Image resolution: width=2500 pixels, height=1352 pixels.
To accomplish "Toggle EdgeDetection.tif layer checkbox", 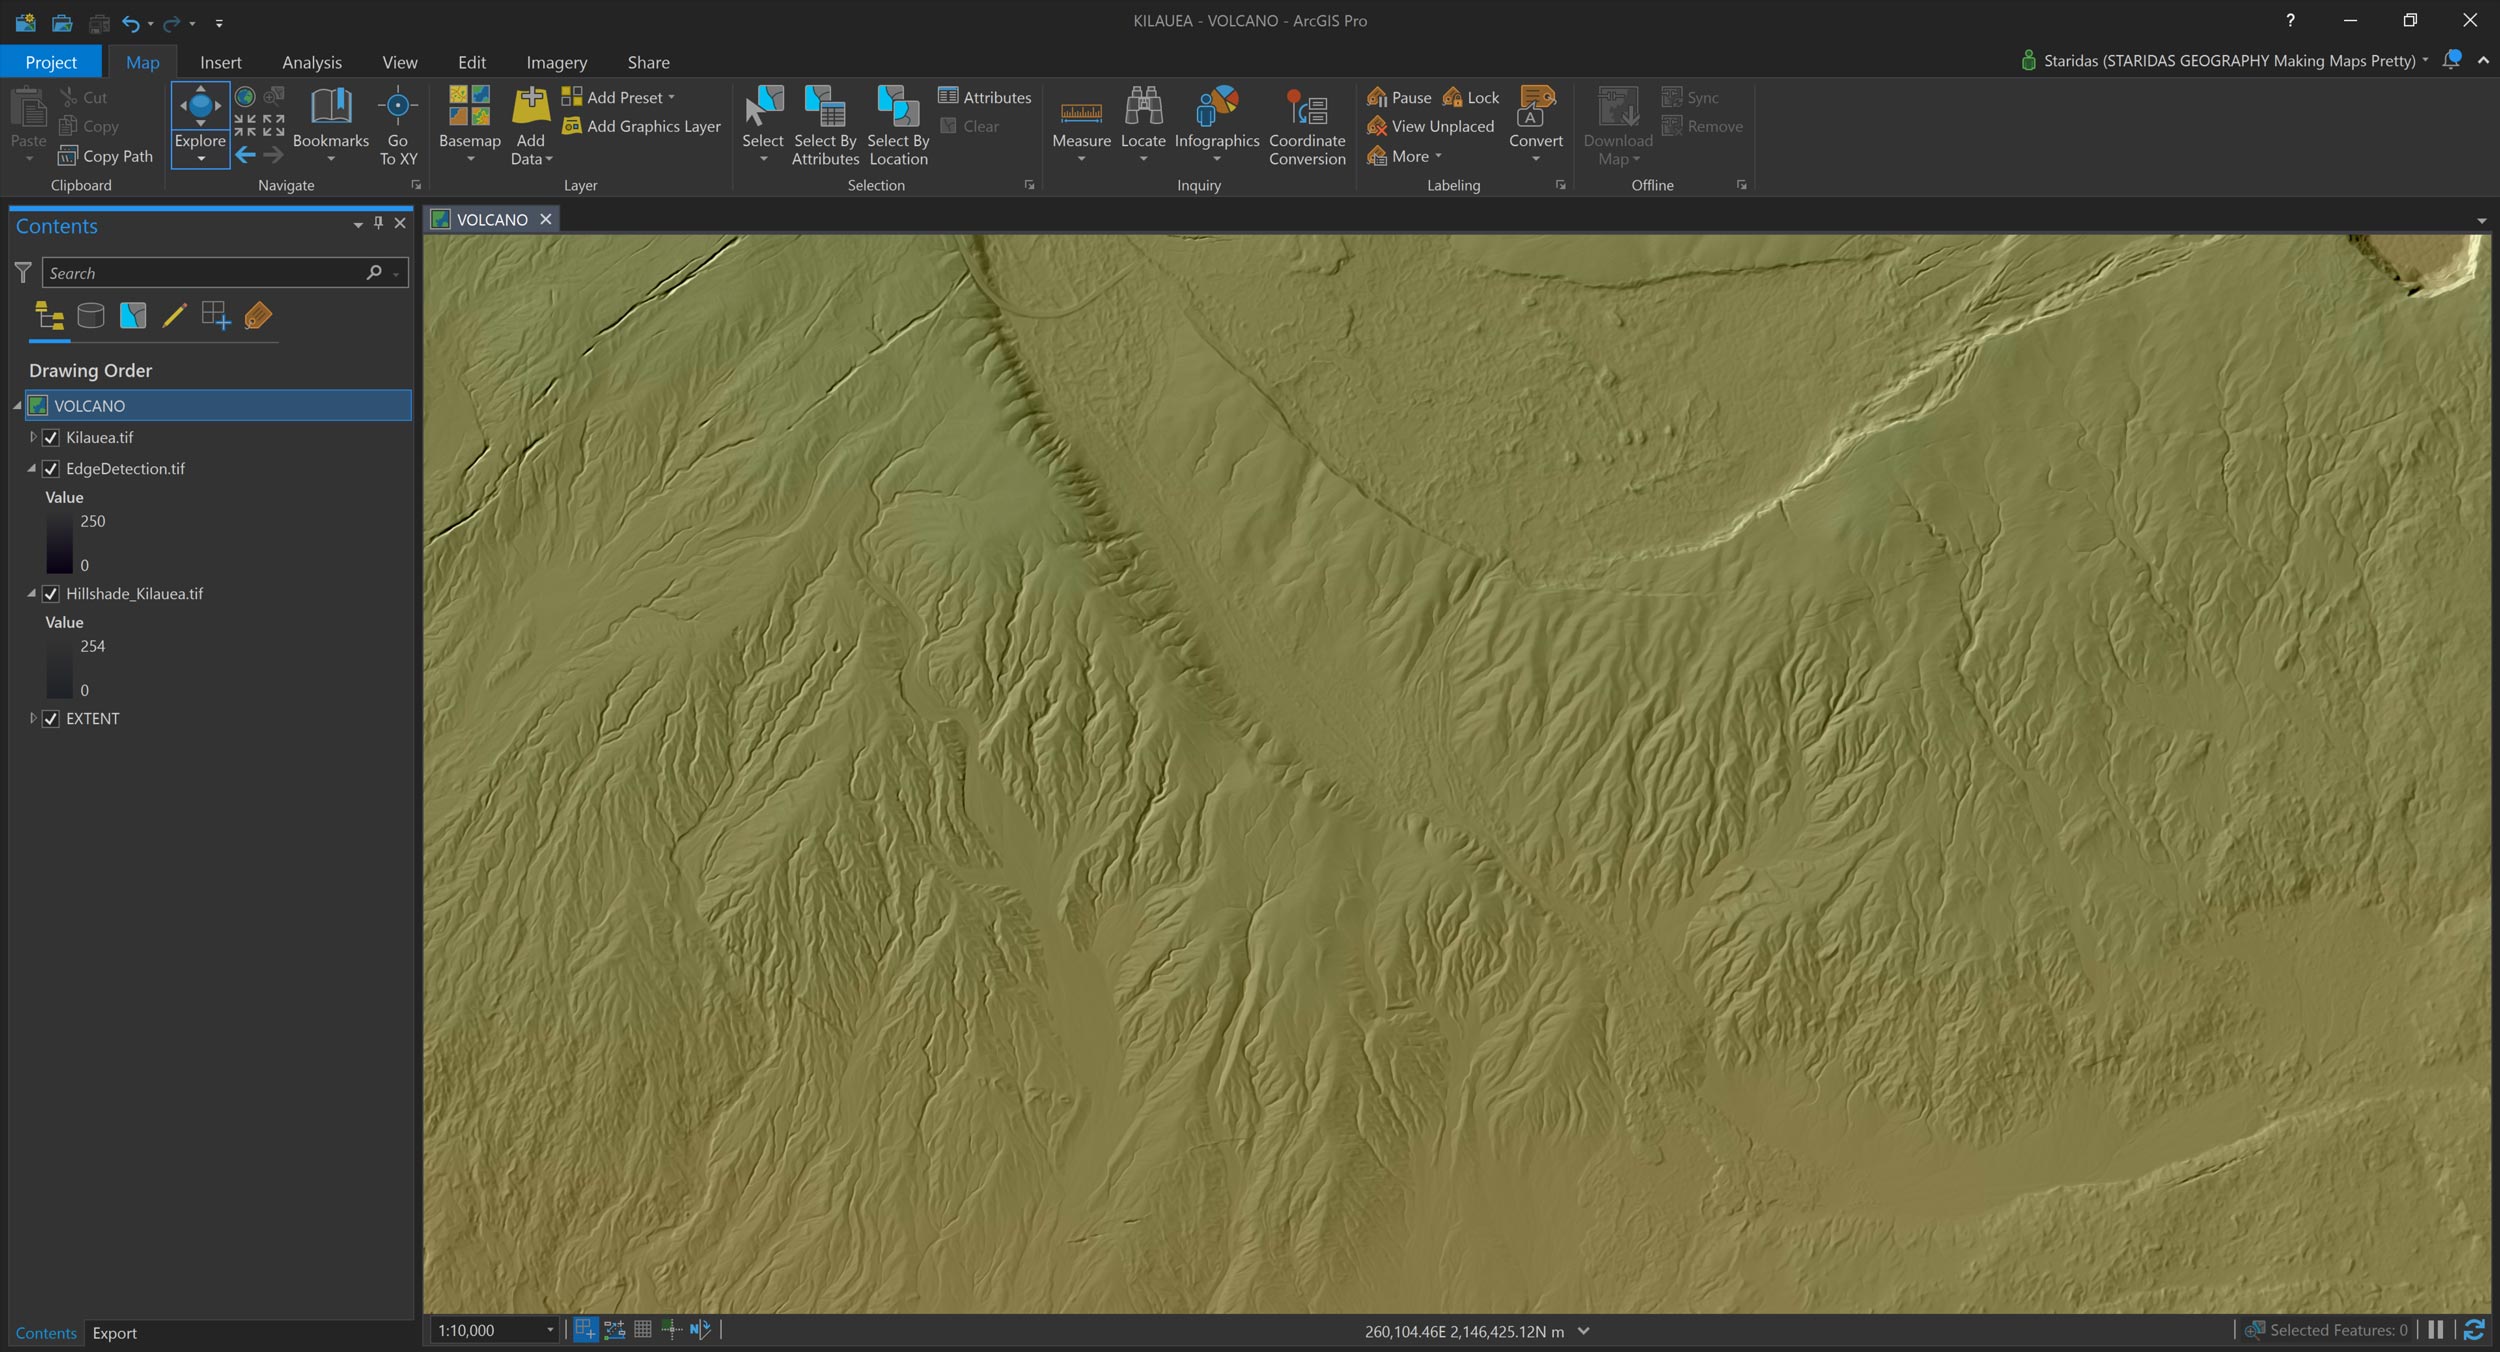I will tap(51, 469).
